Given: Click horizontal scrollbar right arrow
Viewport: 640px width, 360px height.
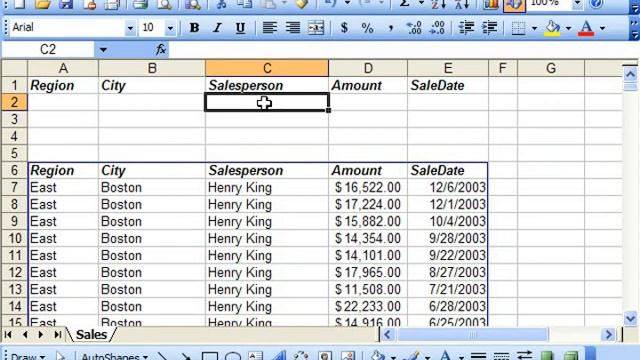Looking at the screenshot, I should pos(608,335).
